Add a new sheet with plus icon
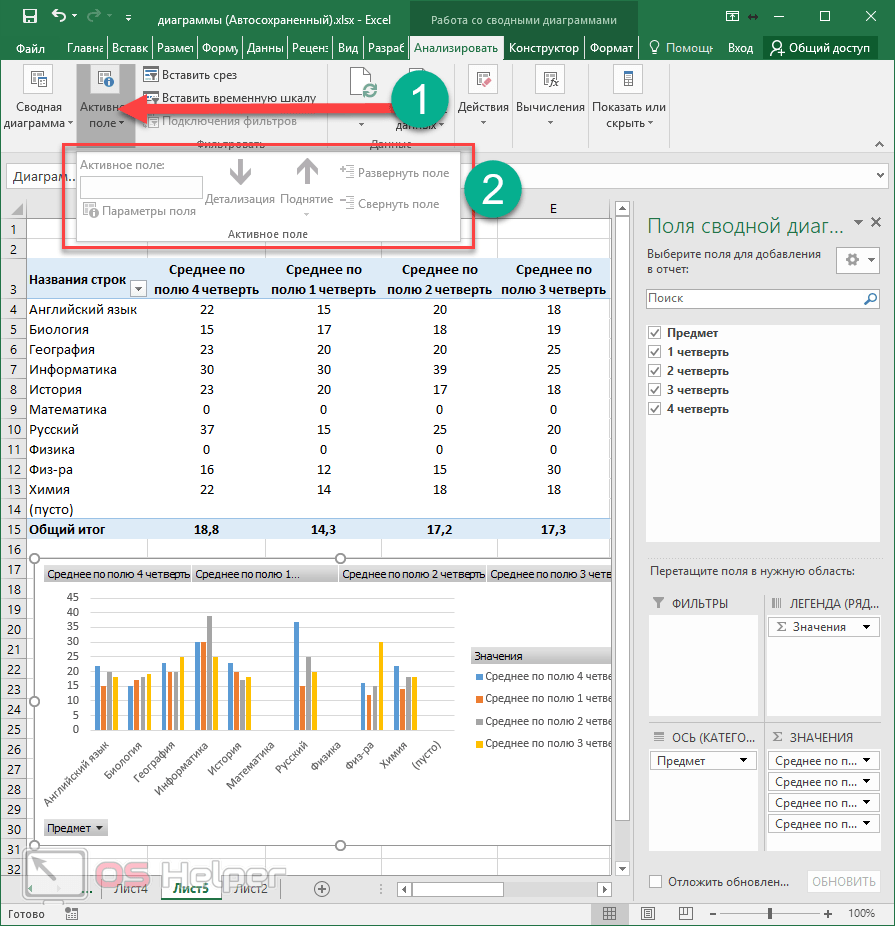Image resolution: width=895 pixels, height=926 pixels. pyautogui.click(x=322, y=888)
